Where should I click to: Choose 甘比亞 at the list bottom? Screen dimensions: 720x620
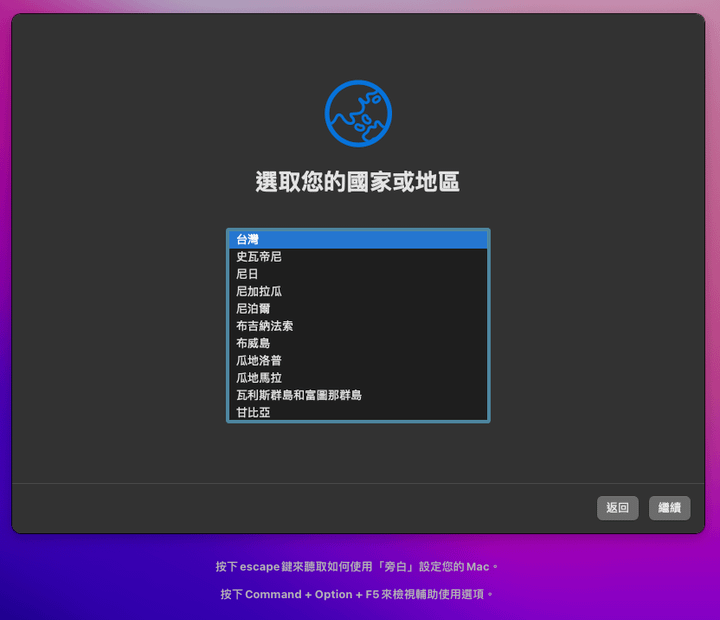(x=358, y=412)
